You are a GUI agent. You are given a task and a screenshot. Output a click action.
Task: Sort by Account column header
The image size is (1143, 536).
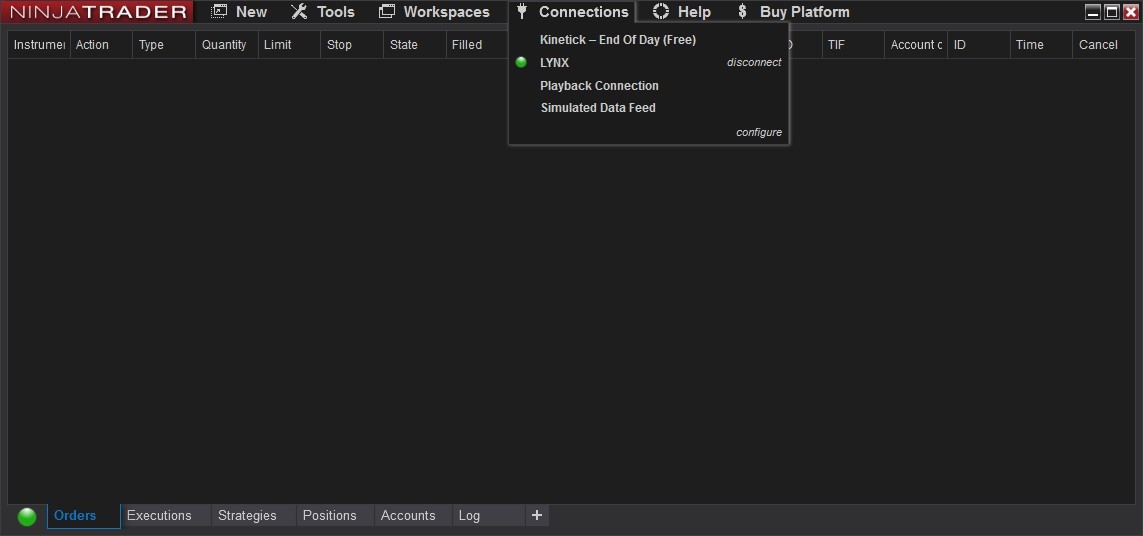click(x=916, y=44)
